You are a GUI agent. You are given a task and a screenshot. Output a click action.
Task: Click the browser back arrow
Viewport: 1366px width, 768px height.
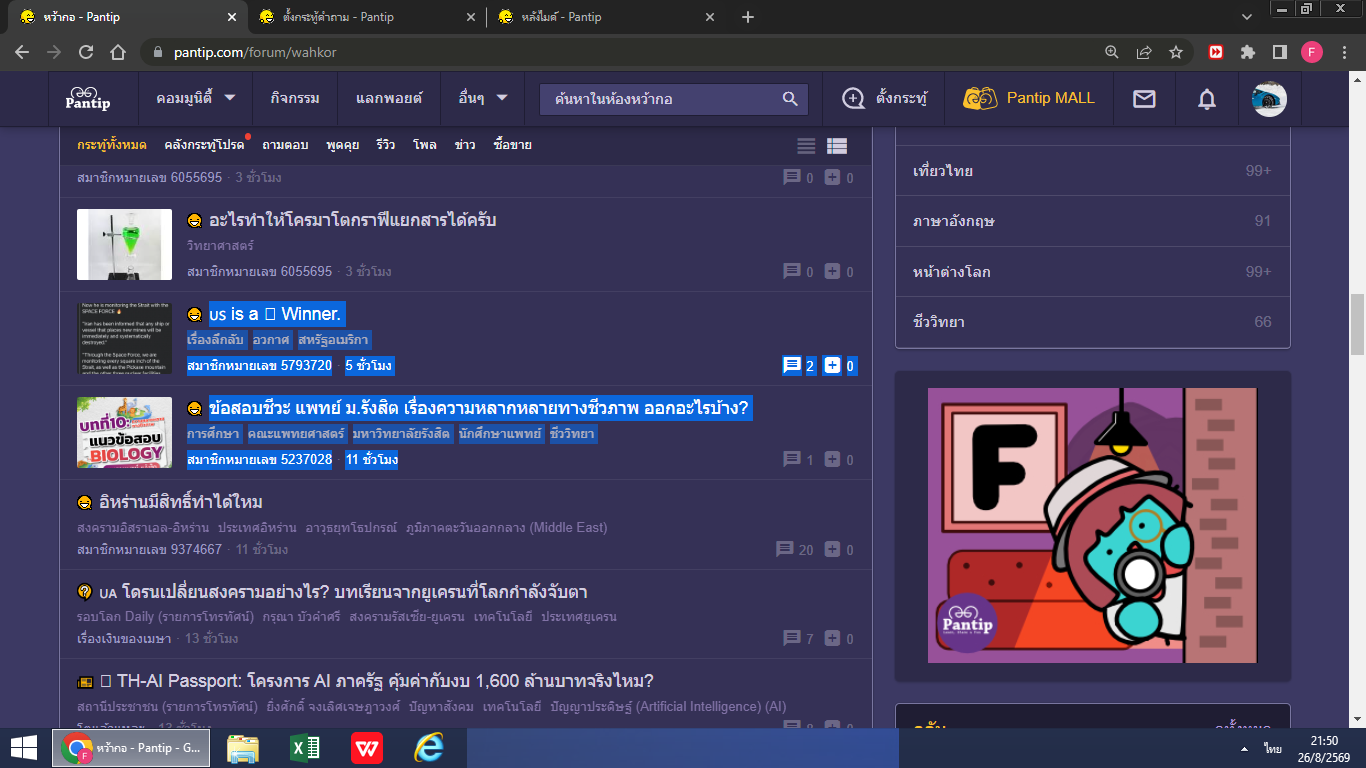(24, 52)
